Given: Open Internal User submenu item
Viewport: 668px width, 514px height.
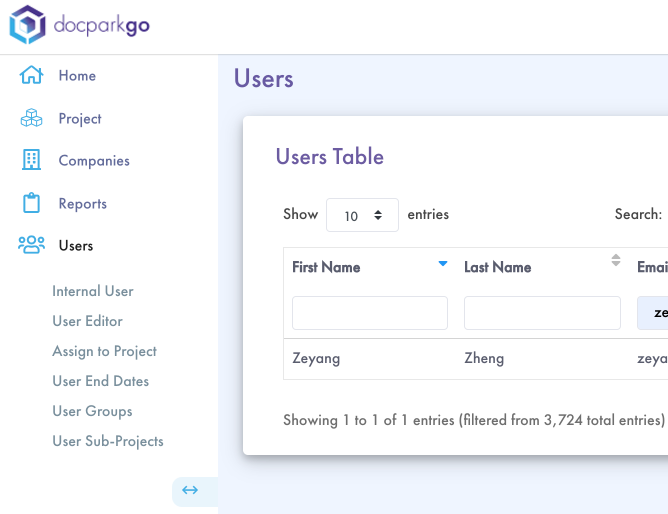Looking at the screenshot, I should (93, 291).
